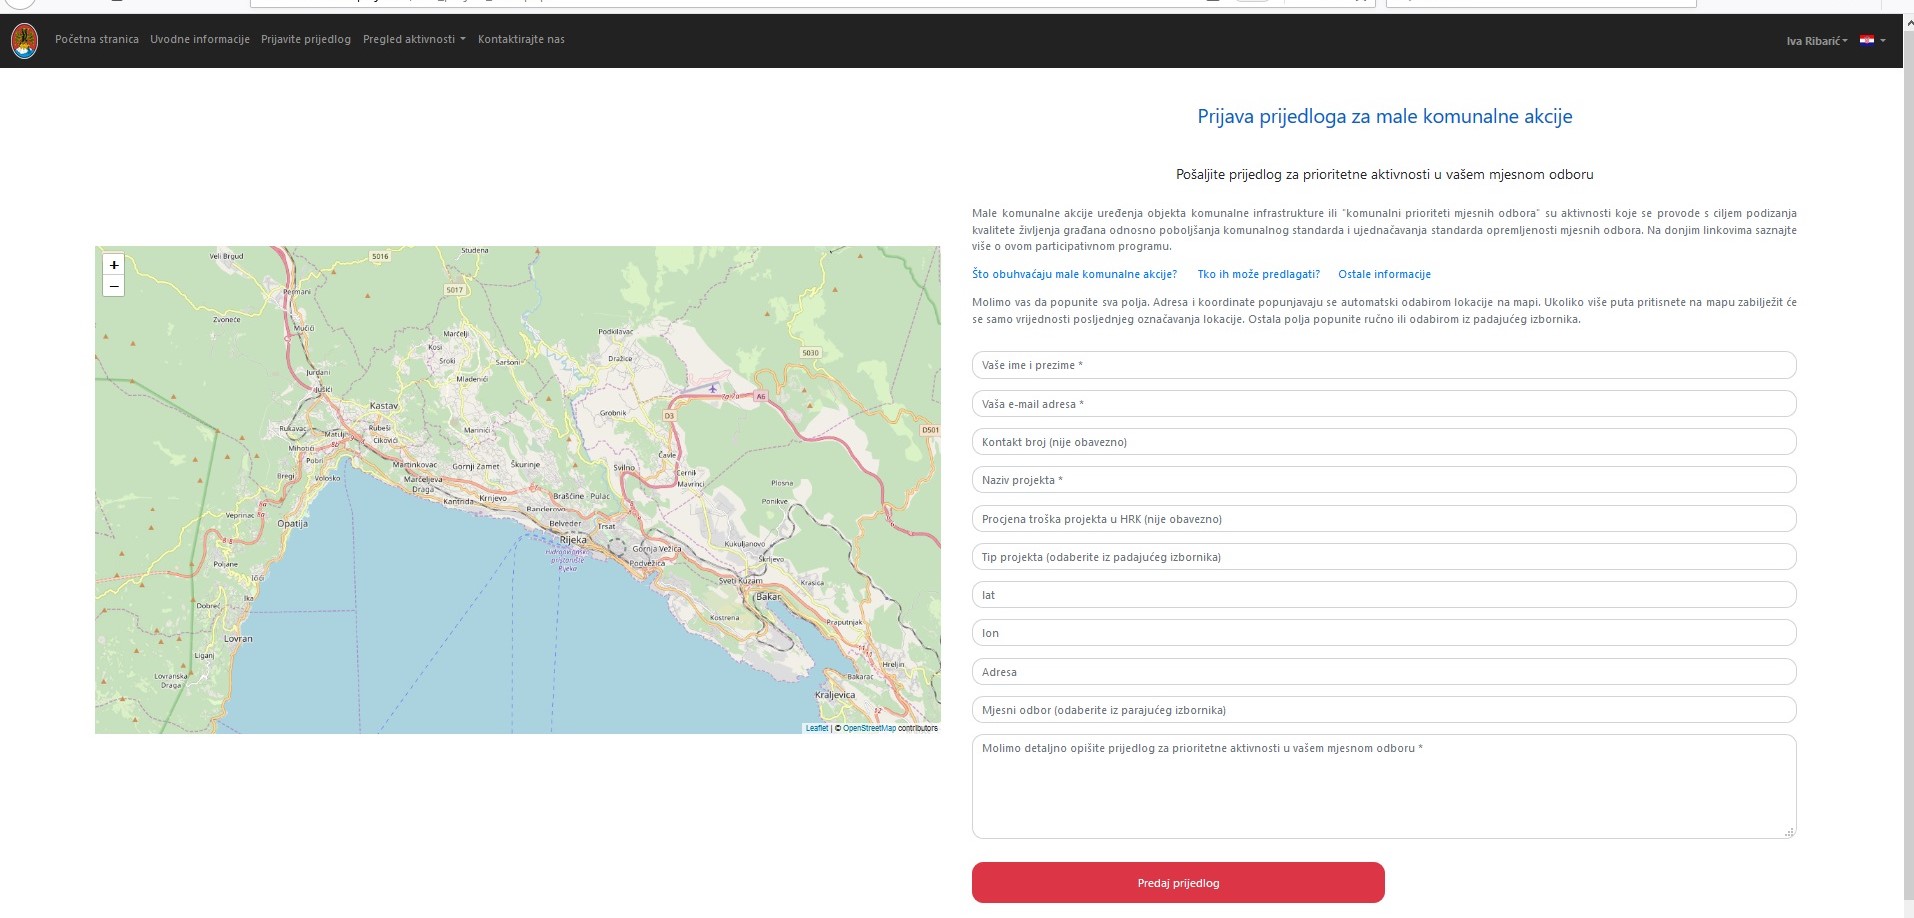Screen dimensions: 1914x918
Task: Open link Tko ih može predlagati?
Action: (x=1258, y=274)
